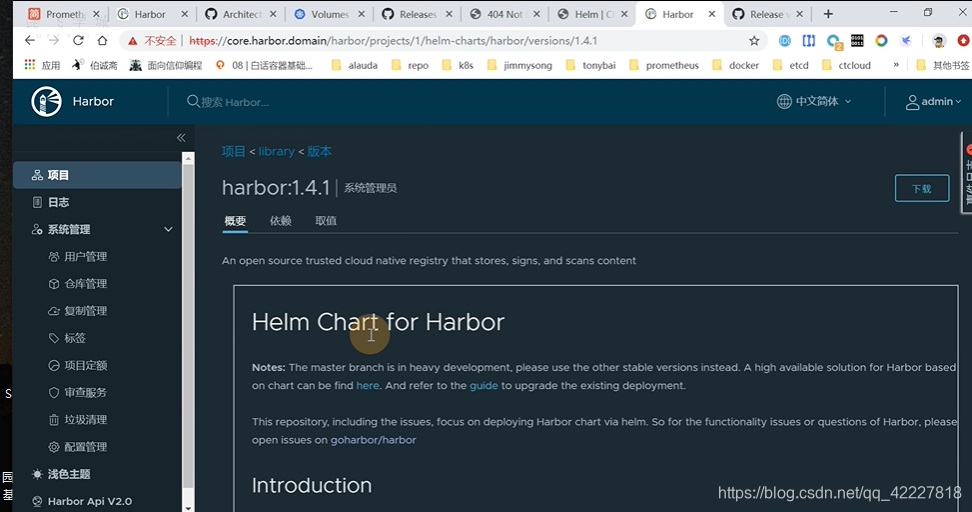
Task: Open the 'here' hyperlink in notes
Action: point(368,386)
